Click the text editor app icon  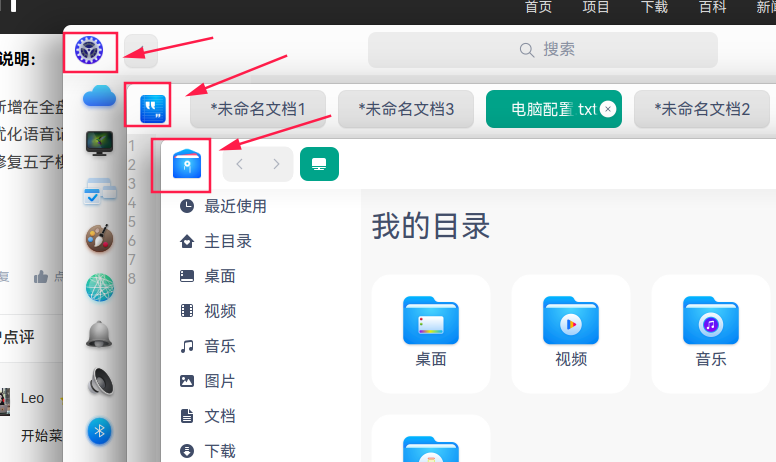click(153, 109)
